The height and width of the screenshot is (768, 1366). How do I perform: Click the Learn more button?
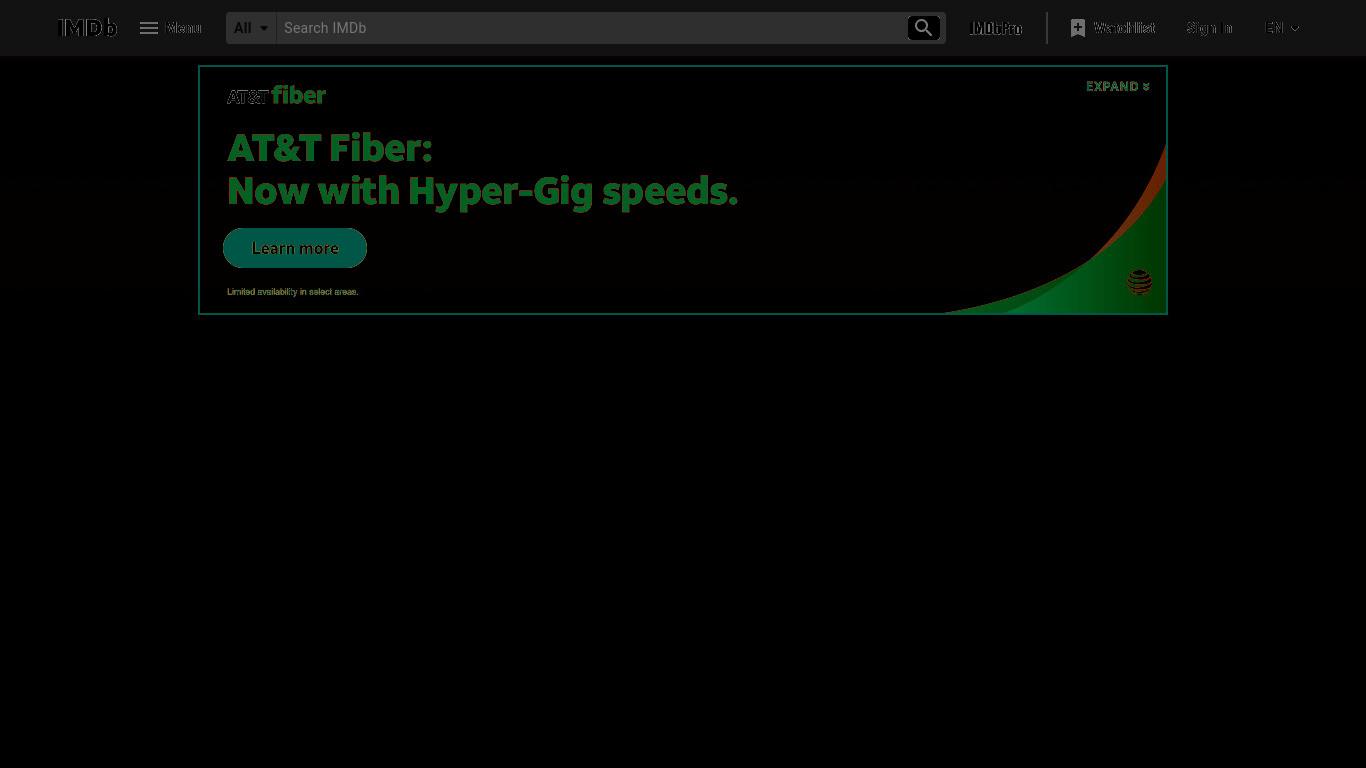pyautogui.click(x=295, y=248)
